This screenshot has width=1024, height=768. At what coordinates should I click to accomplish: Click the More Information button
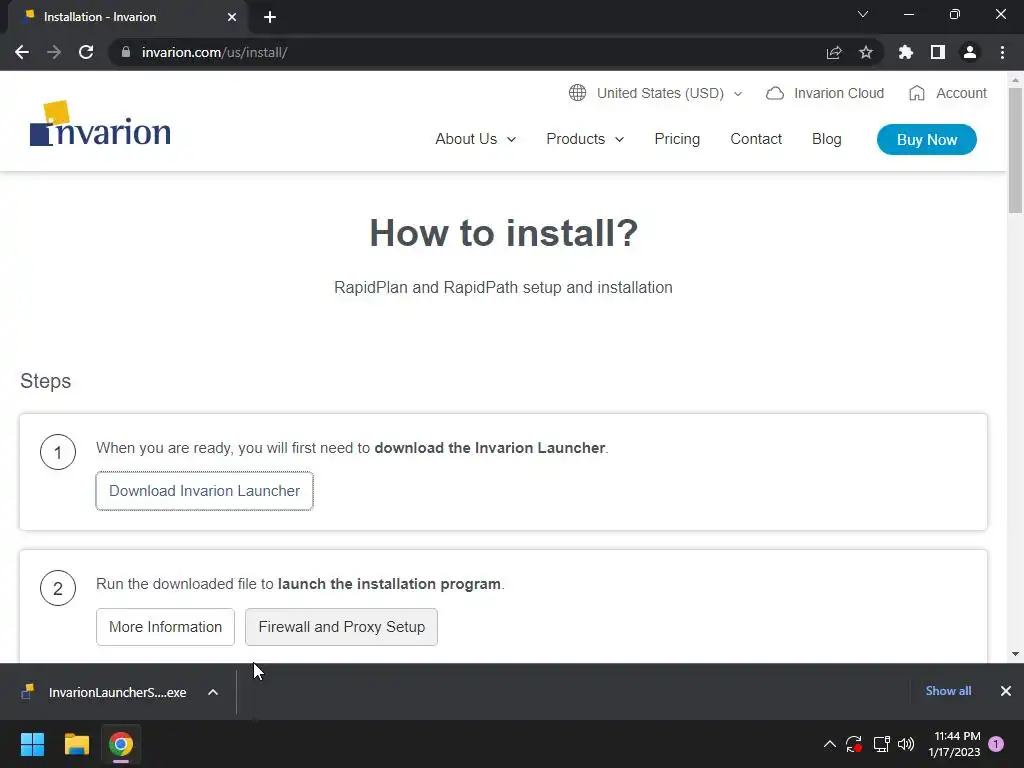(165, 627)
